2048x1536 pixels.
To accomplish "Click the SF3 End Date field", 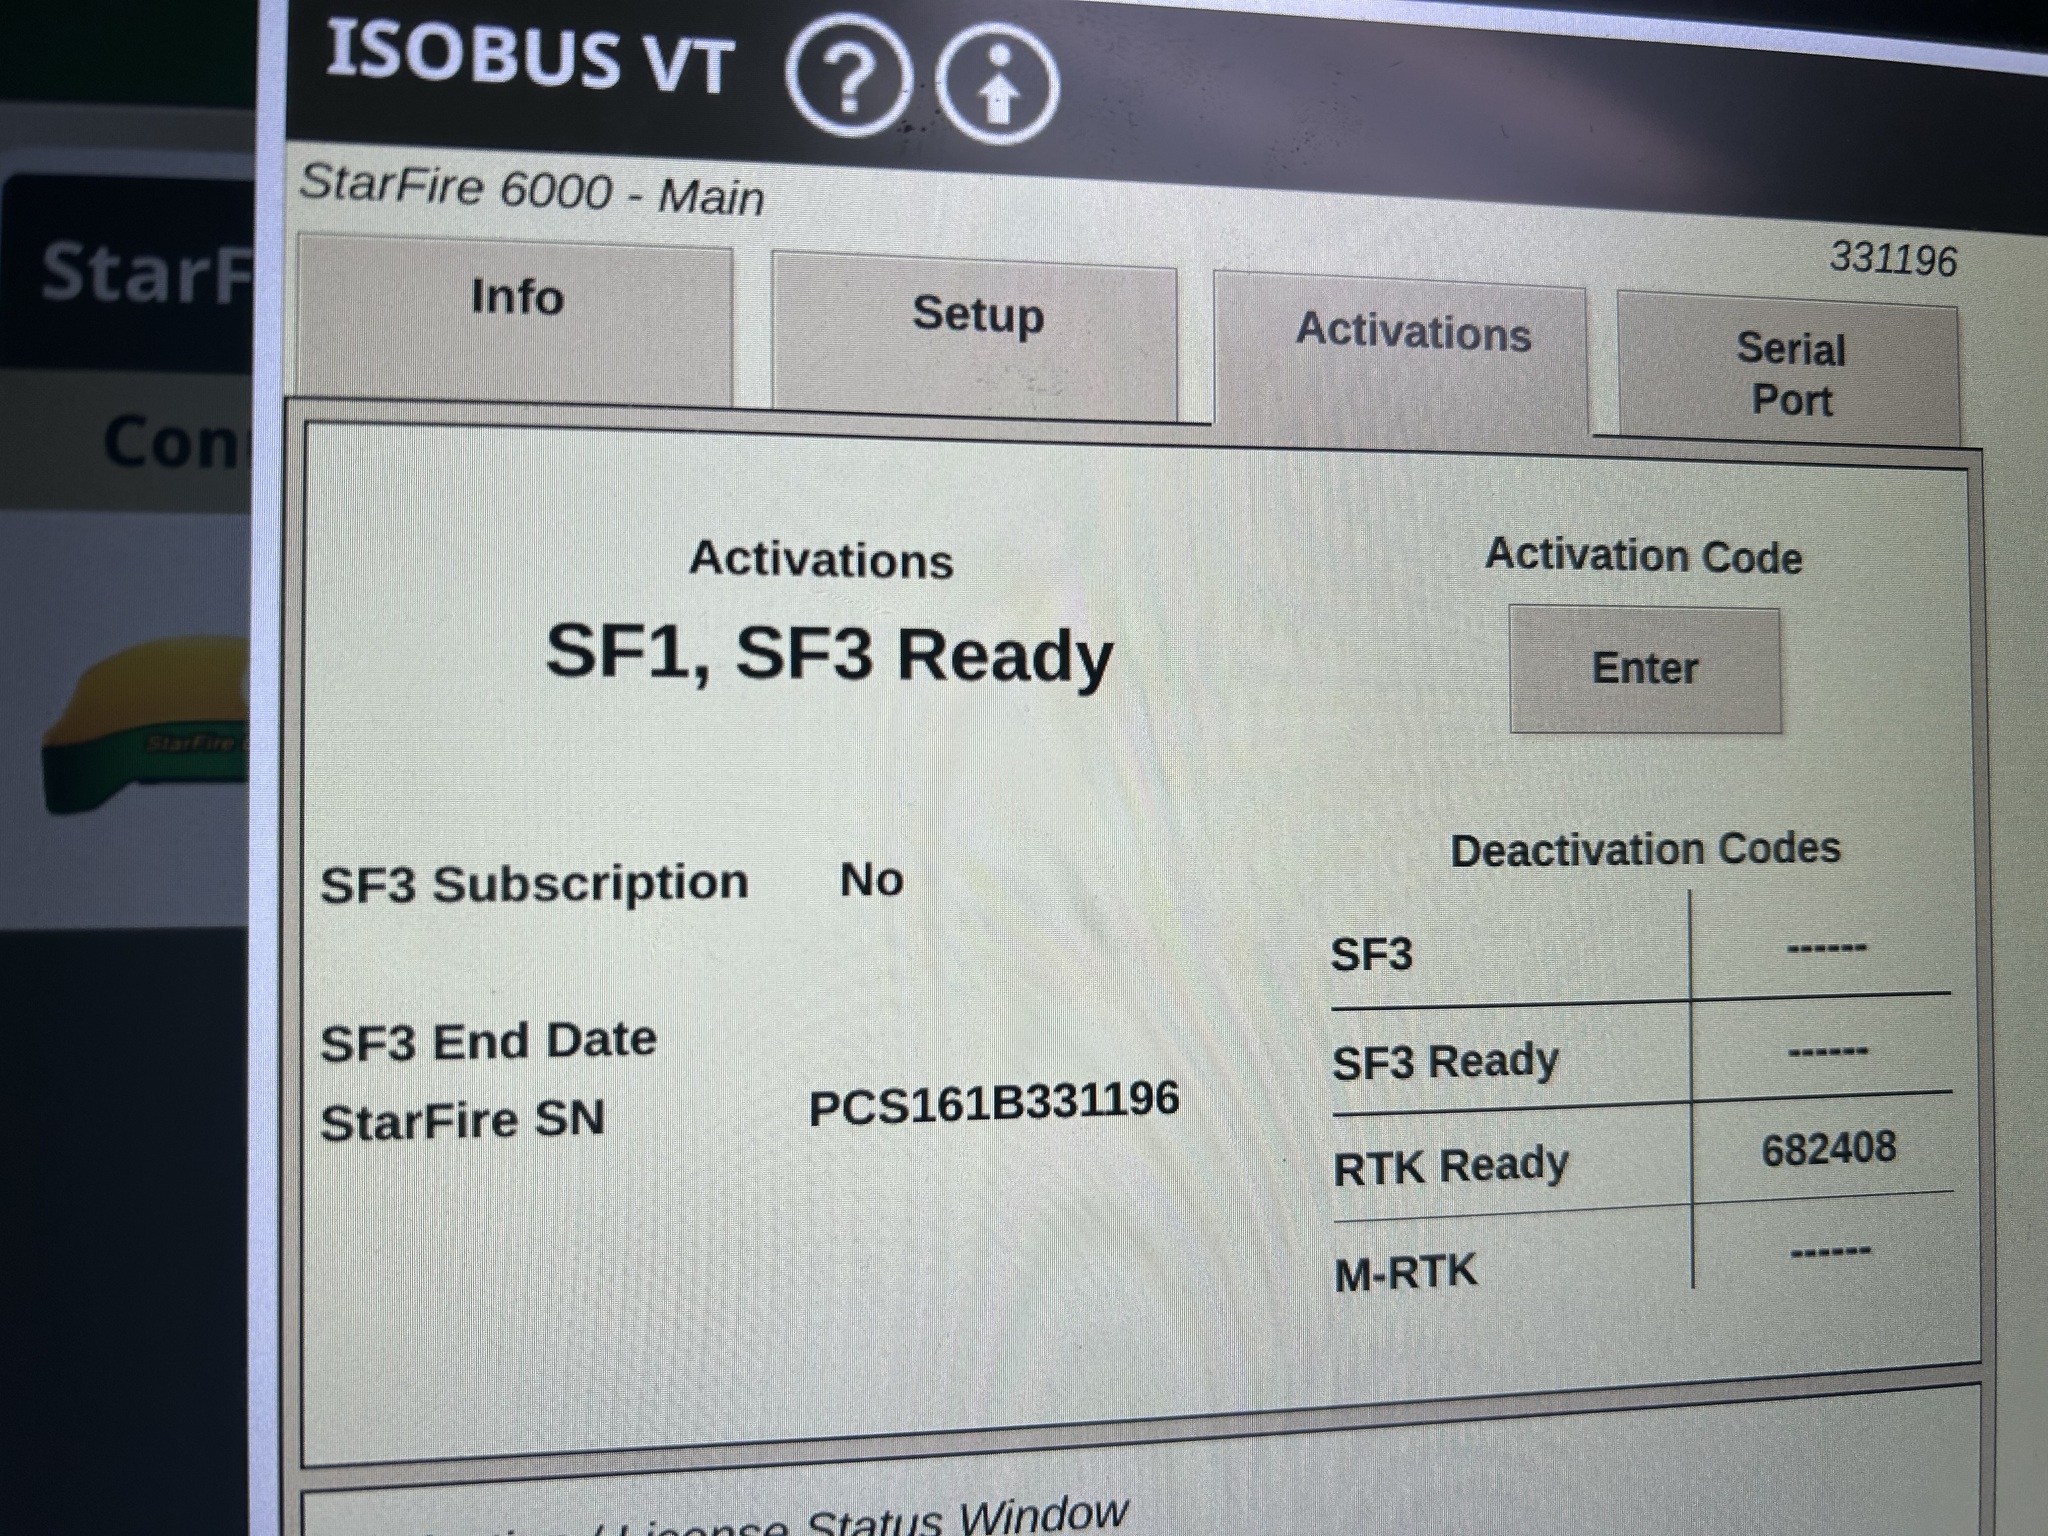I will click(x=488, y=1042).
